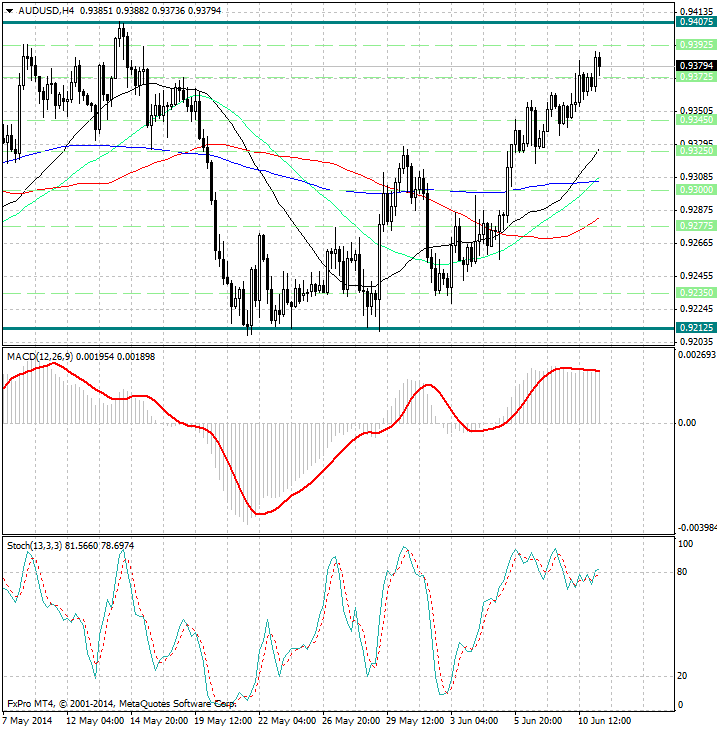
Task: Click the 10 Jun 12:00 time axis label
Action: pos(603,720)
